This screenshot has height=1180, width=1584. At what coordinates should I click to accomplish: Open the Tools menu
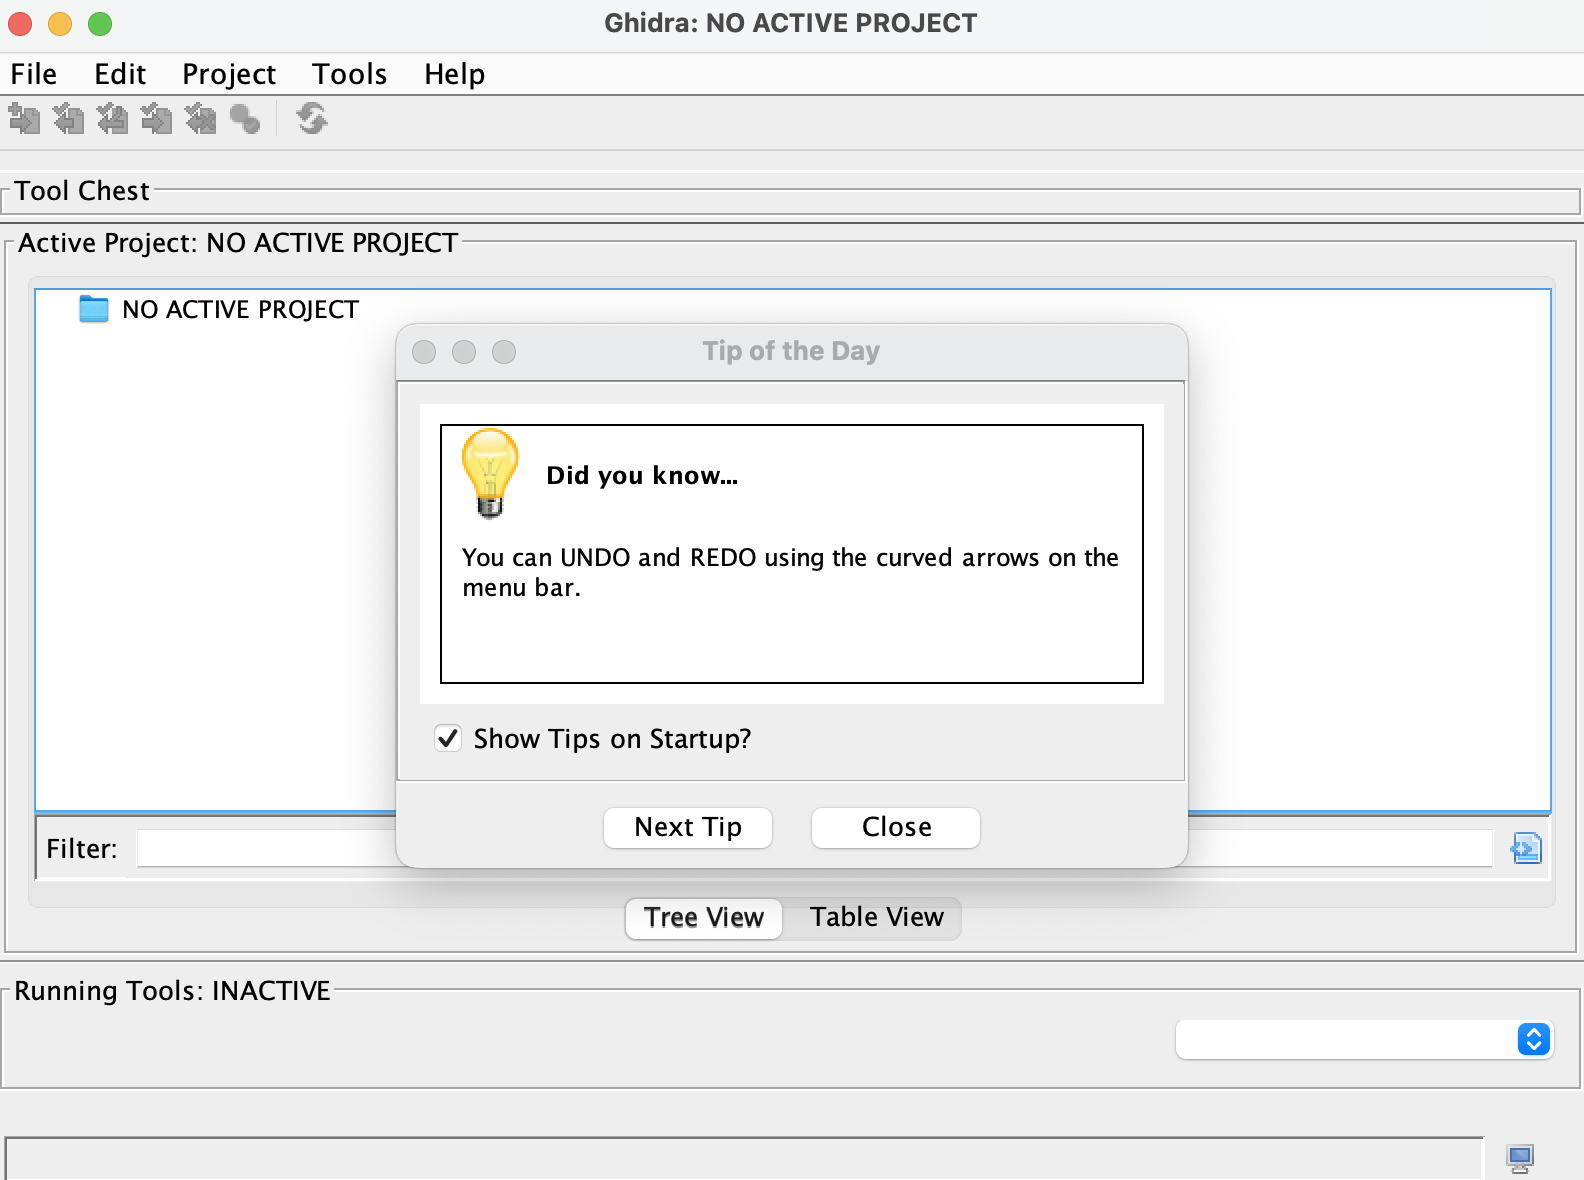coord(350,74)
